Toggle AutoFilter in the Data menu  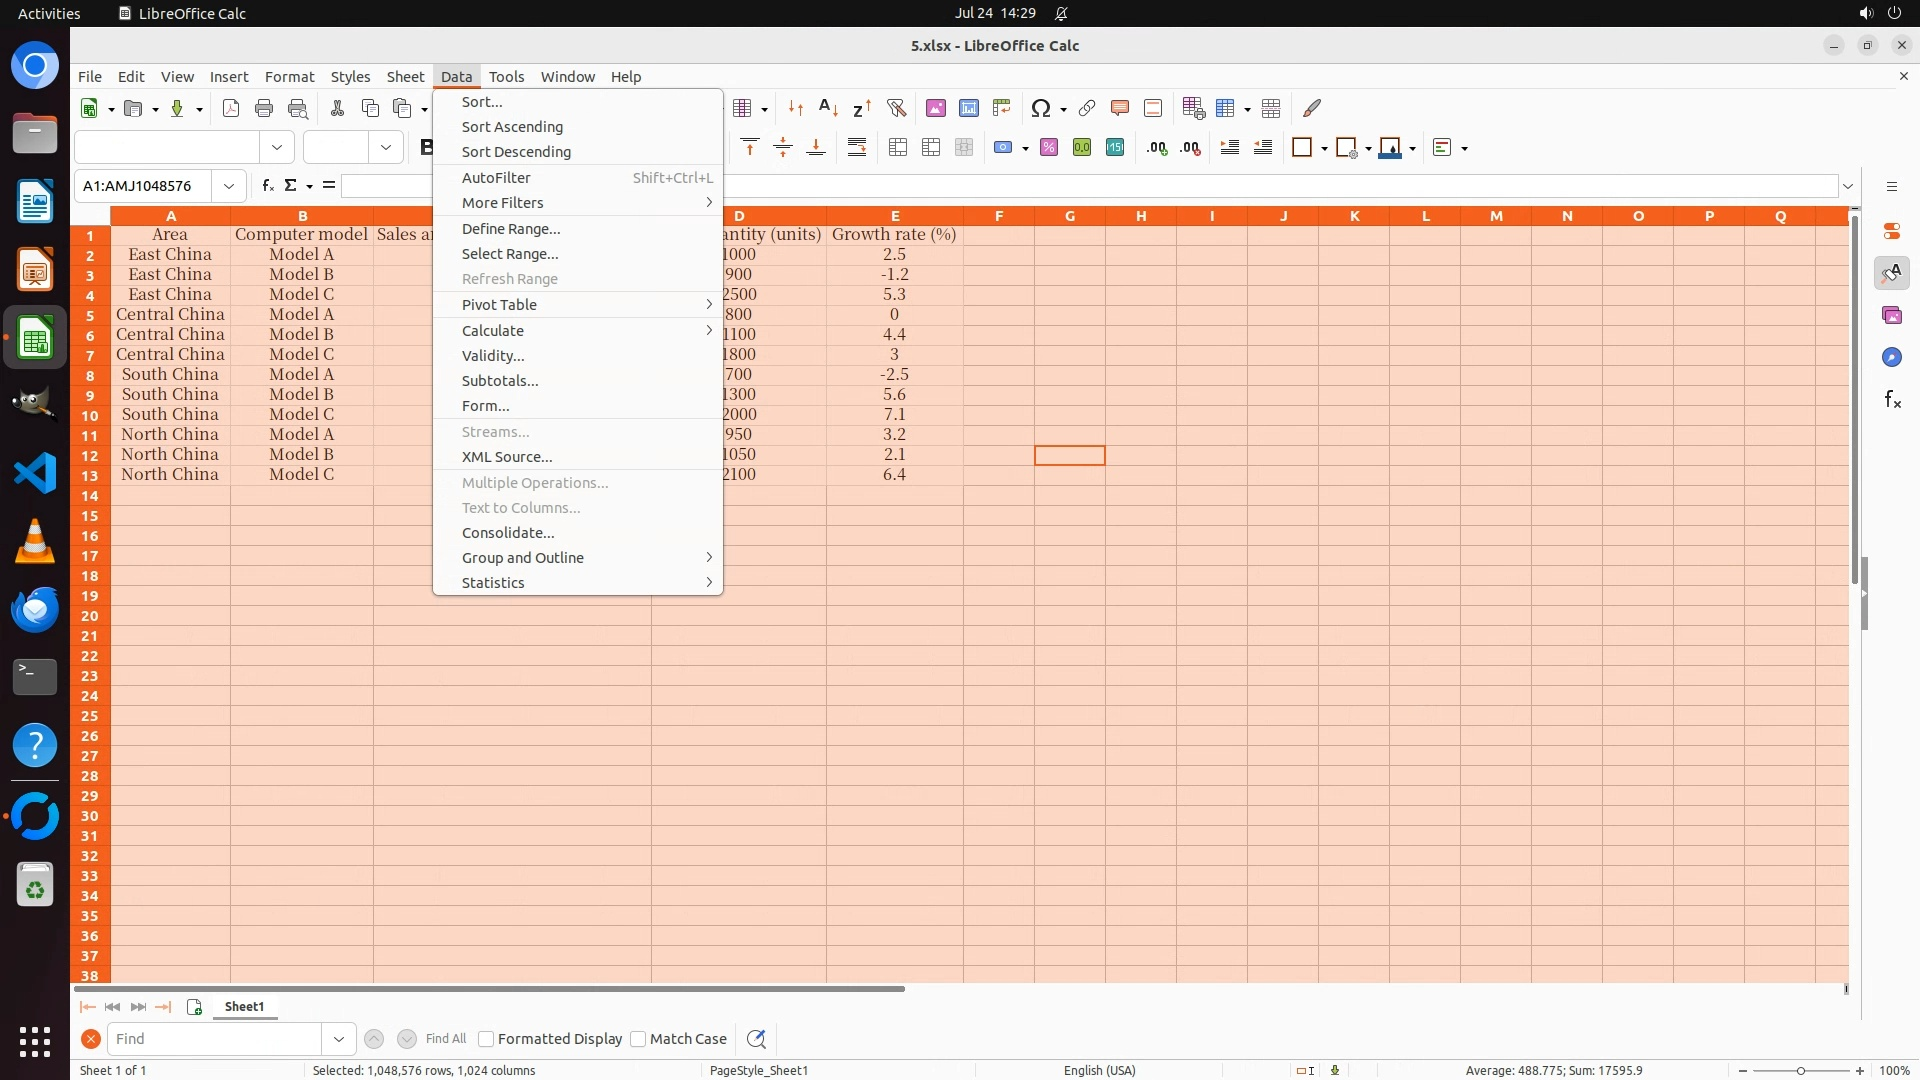496,178
